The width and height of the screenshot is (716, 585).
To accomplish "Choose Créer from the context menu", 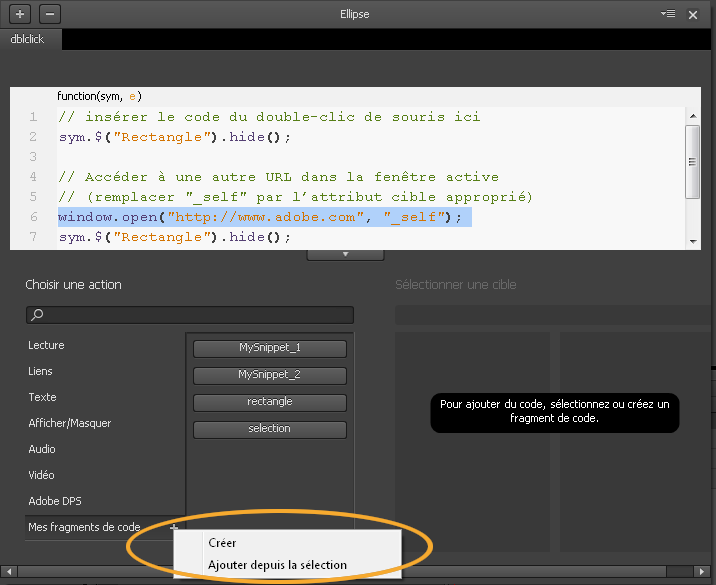I will pyautogui.click(x=222, y=543).
